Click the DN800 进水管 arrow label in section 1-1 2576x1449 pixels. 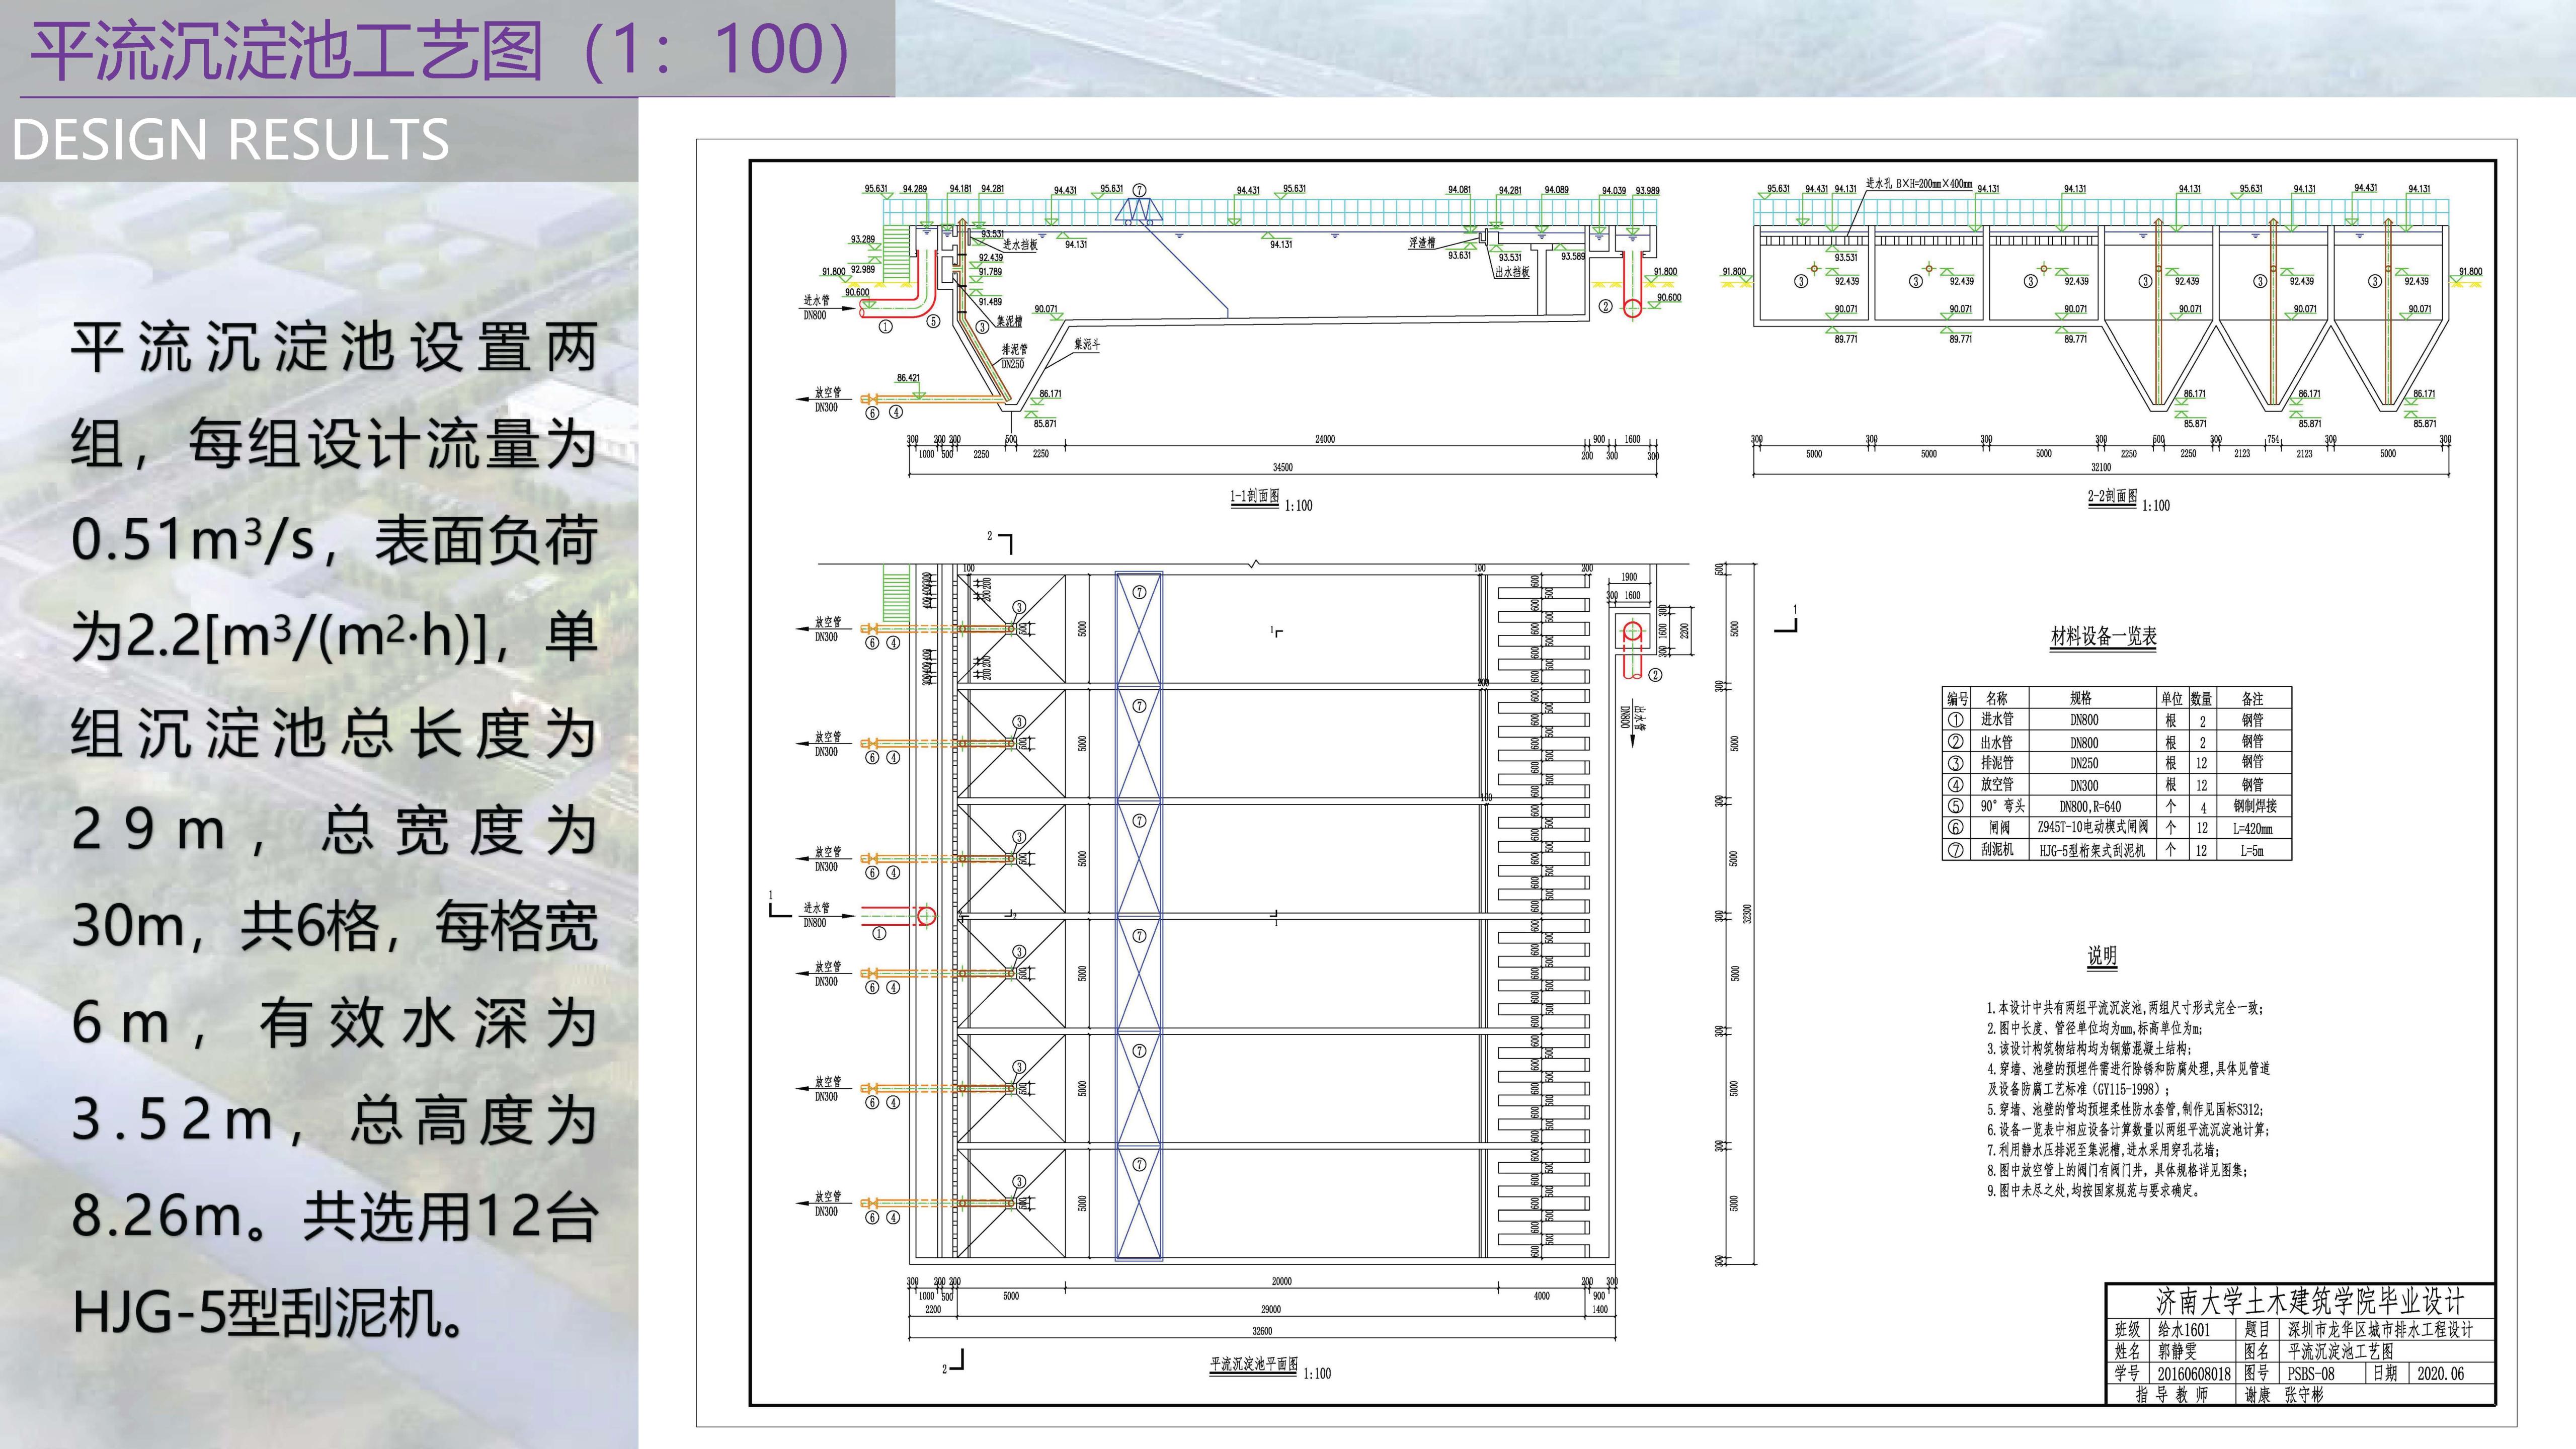816,307
